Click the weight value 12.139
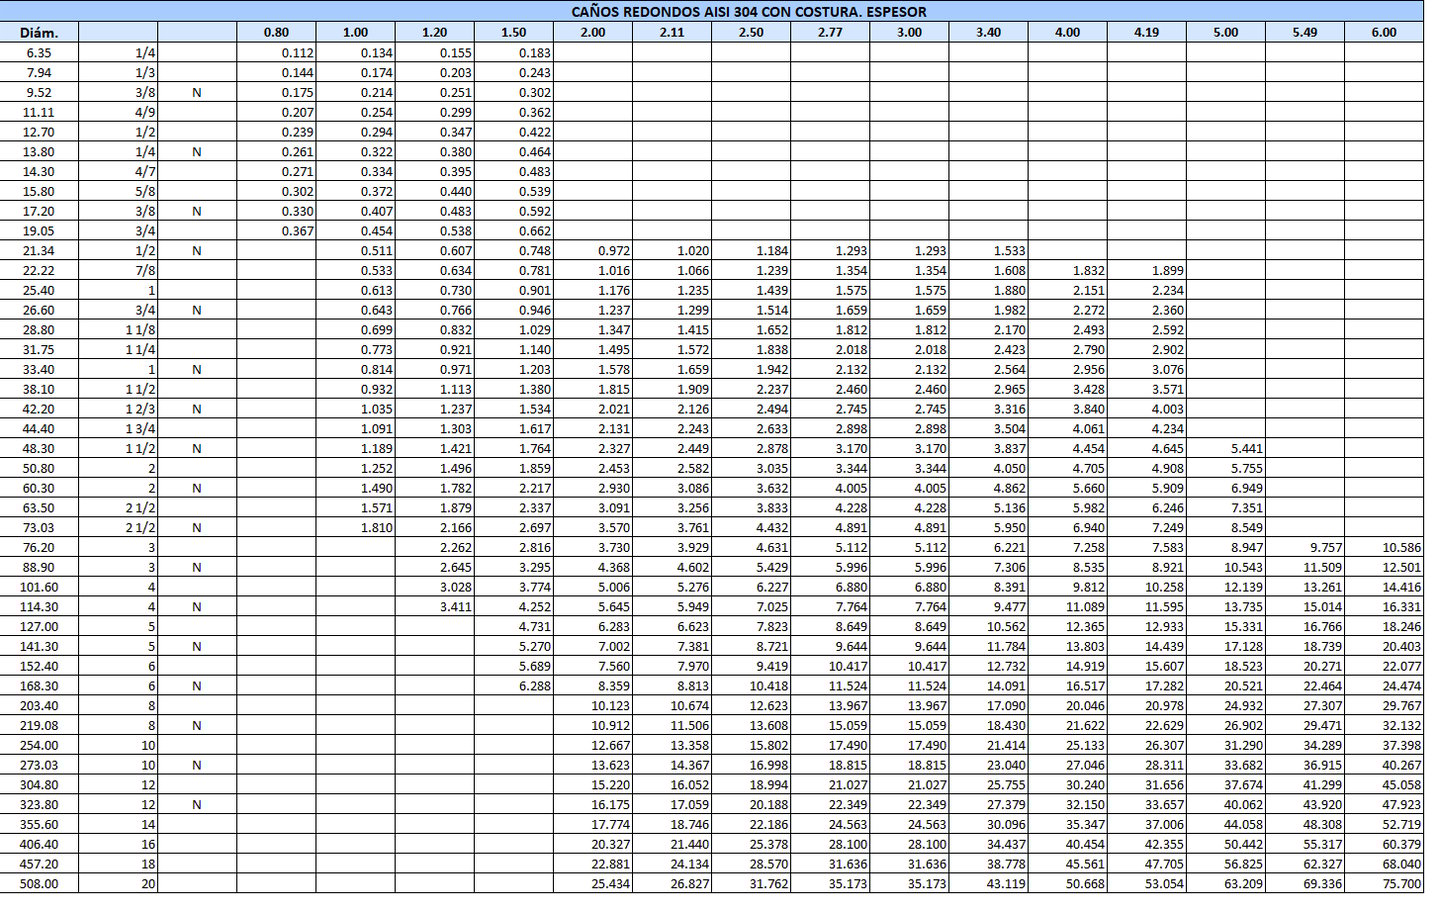1440x912 pixels. pos(1243,587)
